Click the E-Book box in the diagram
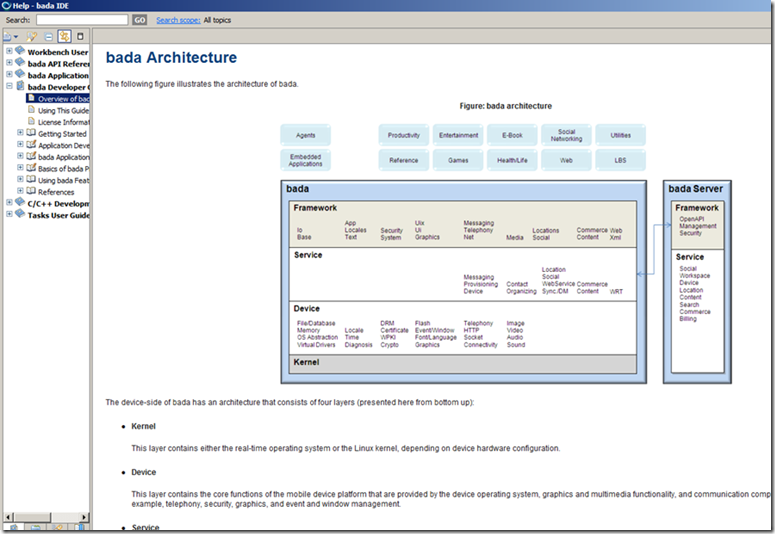Screen dimensions: 775x534 click(x=512, y=135)
